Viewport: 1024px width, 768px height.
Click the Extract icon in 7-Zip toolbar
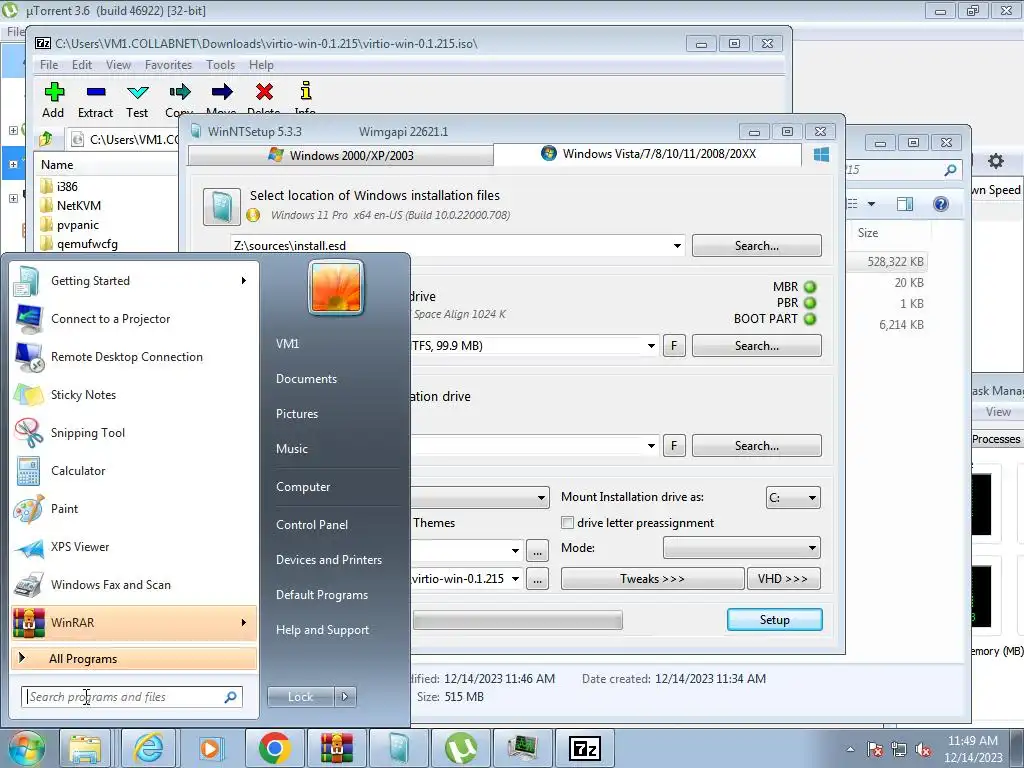click(96, 92)
